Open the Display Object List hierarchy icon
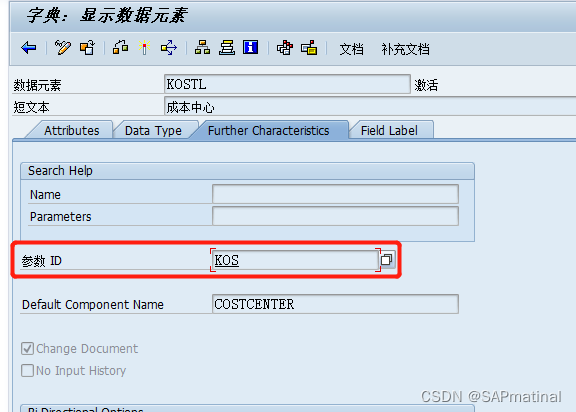576x412 pixels. (x=202, y=48)
